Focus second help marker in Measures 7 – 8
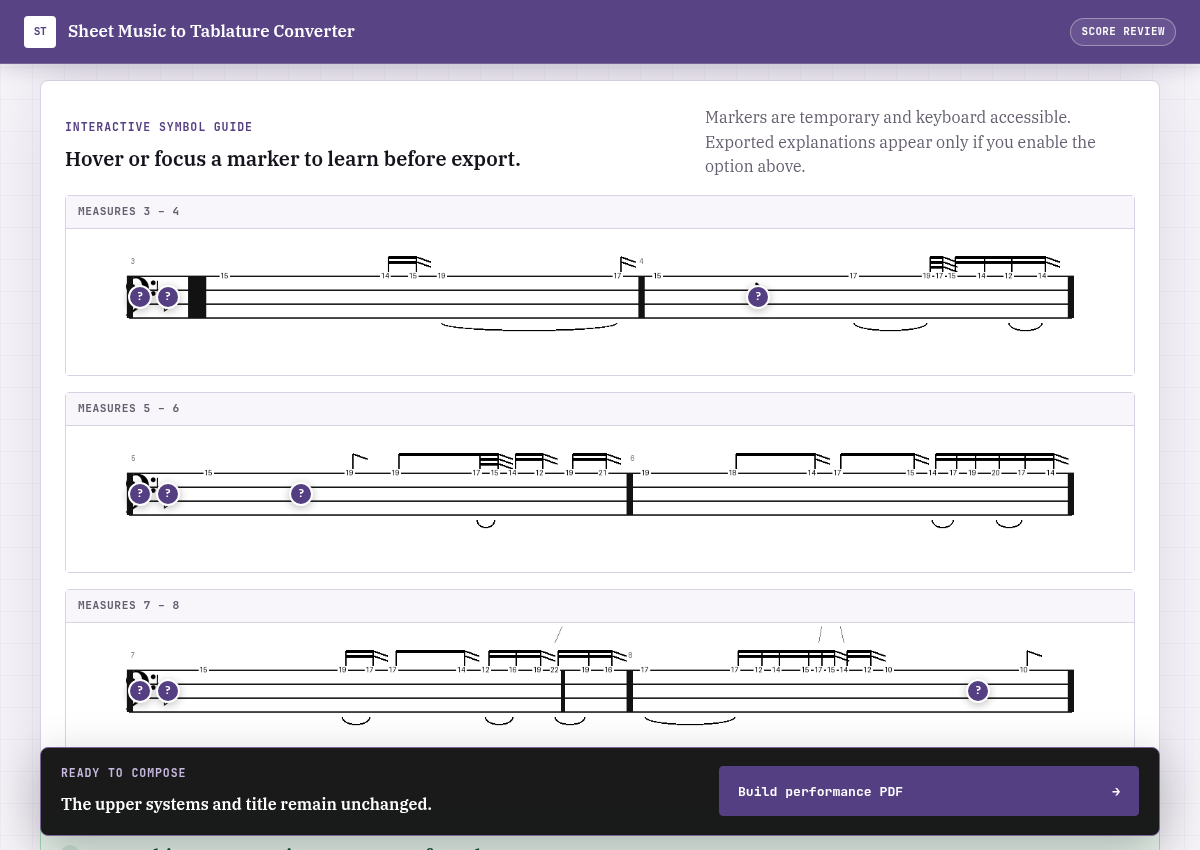 168,691
